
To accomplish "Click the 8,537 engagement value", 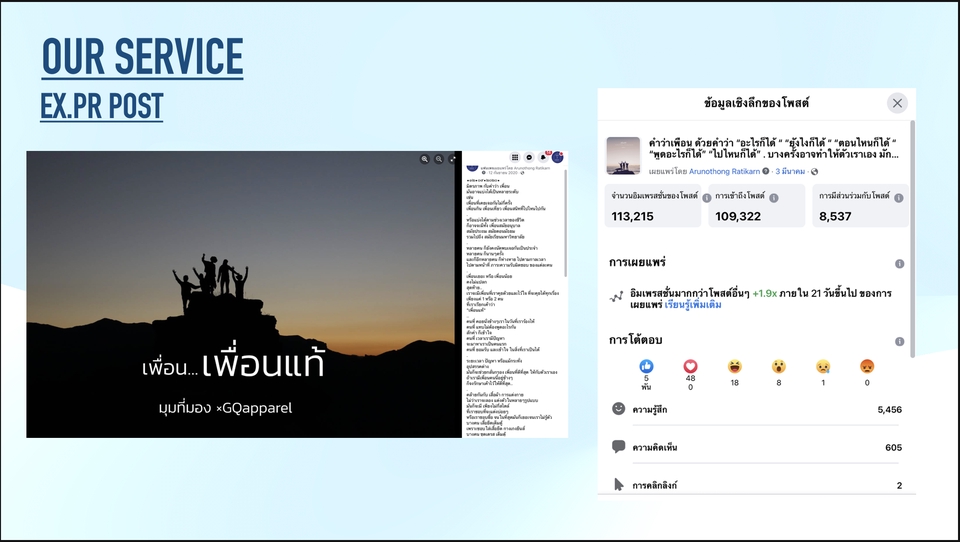I will coord(835,216).
